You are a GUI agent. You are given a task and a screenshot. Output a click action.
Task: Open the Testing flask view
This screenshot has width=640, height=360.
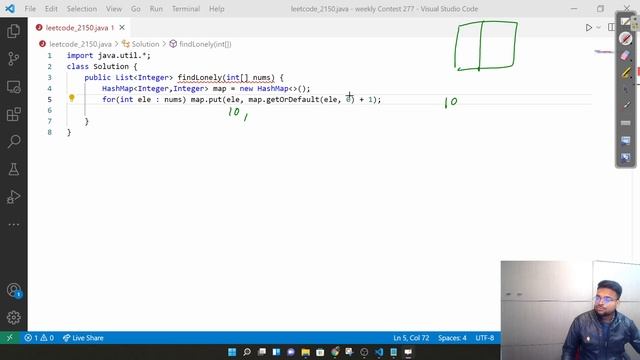click(x=13, y=169)
